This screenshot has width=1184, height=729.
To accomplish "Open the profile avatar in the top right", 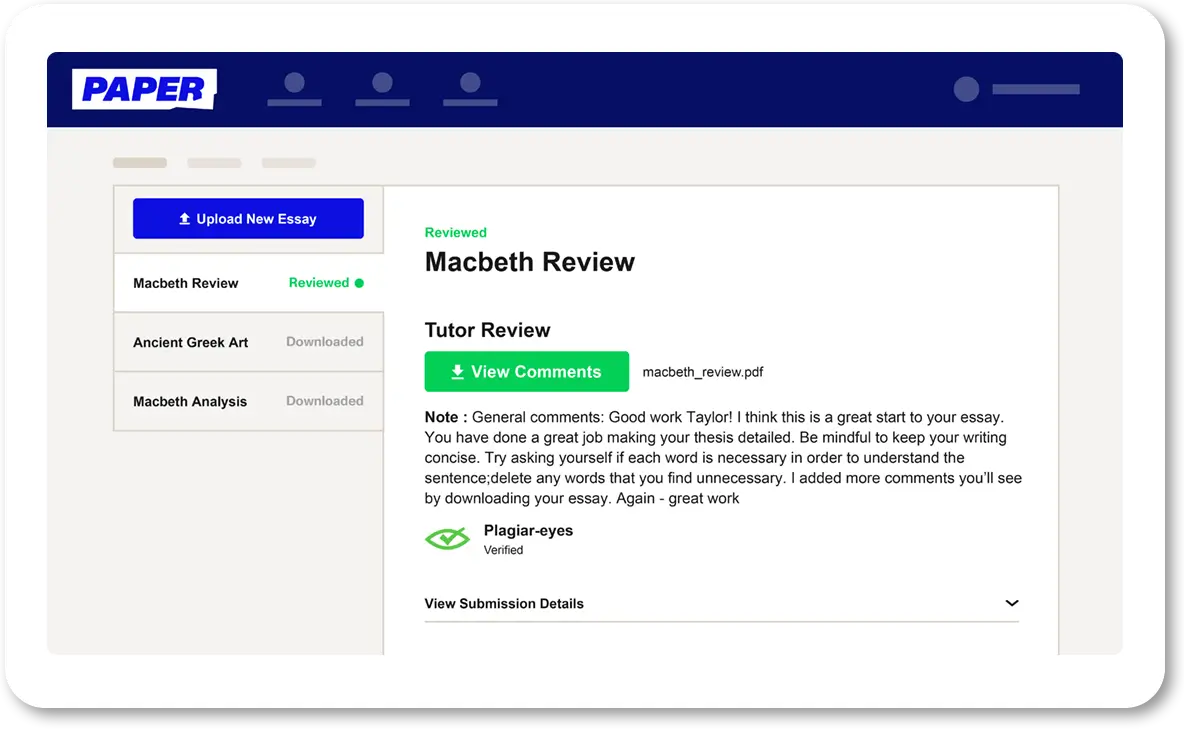I will coord(966,89).
